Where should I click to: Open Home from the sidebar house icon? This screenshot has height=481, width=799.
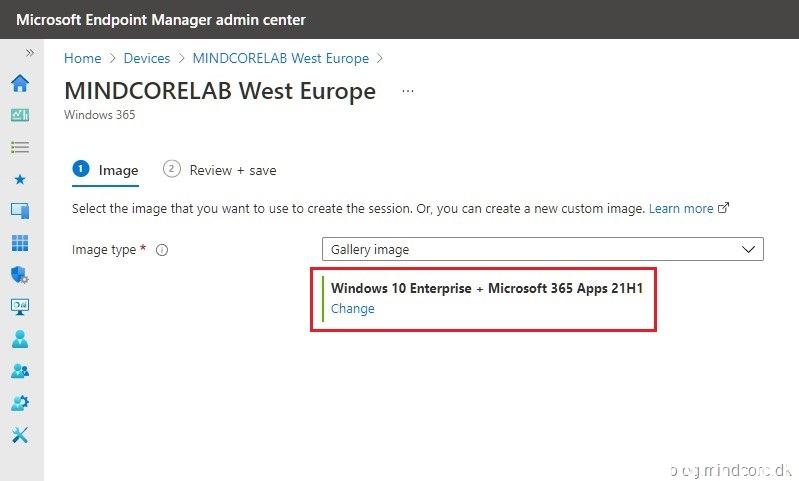[x=20, y=83]
